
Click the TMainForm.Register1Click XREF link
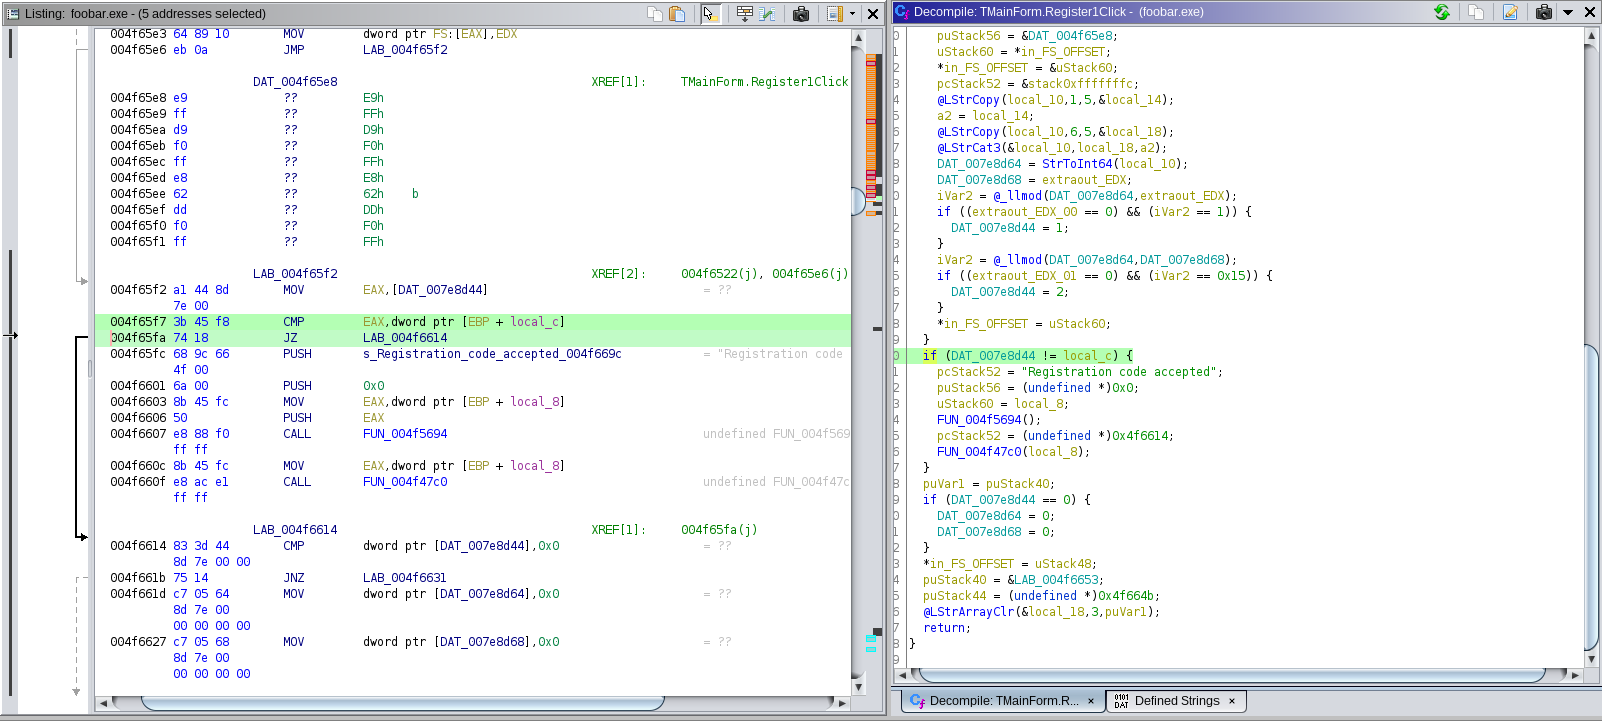click(764, 82)
